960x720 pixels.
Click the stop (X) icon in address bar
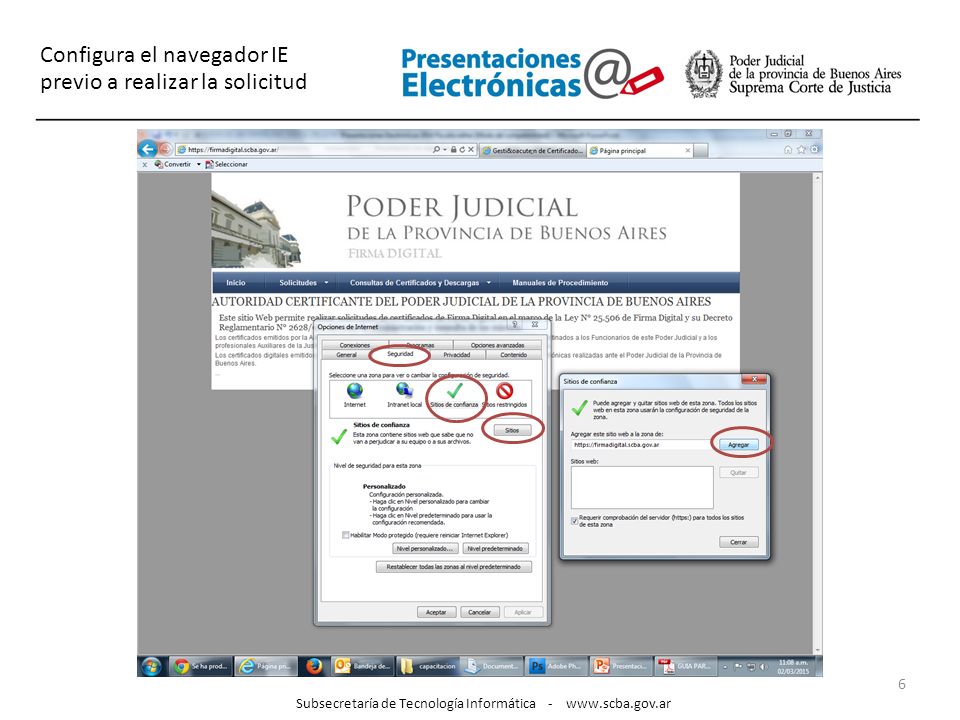point(471,149)
